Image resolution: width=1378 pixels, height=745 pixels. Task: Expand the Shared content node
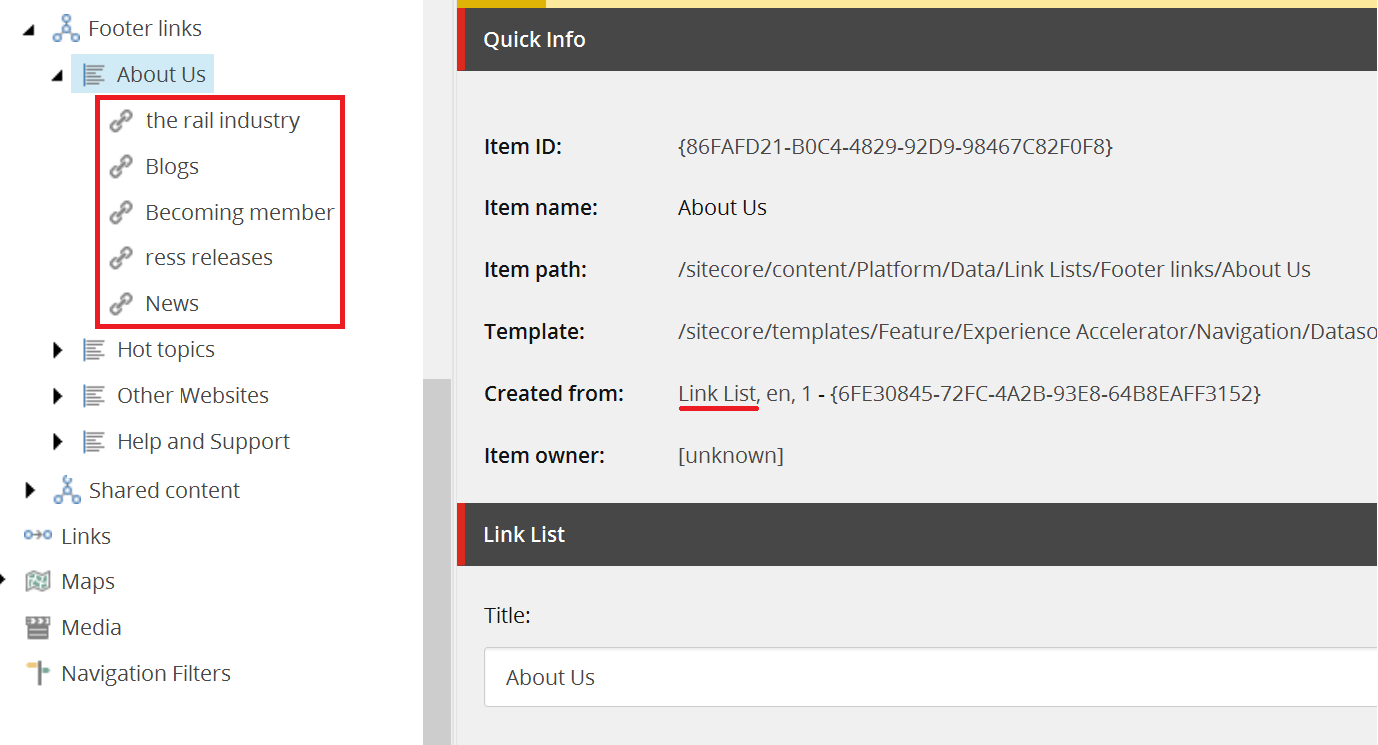pyautogui.click(x=30, y=490)
